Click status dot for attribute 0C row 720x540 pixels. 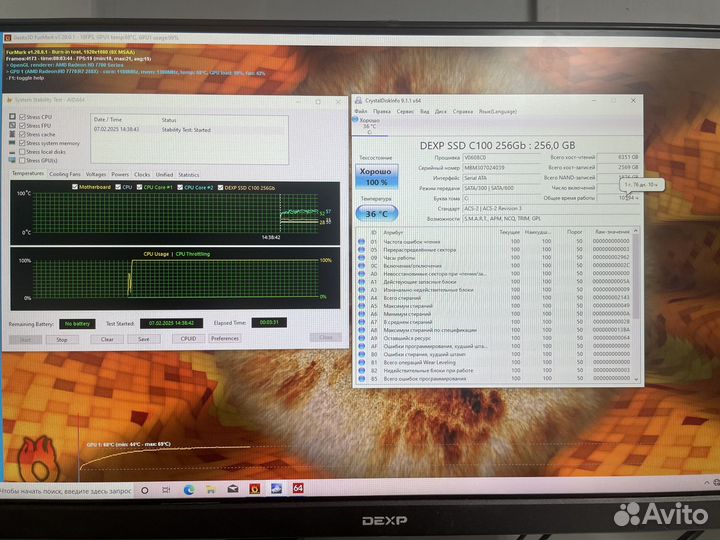(361, 265)
